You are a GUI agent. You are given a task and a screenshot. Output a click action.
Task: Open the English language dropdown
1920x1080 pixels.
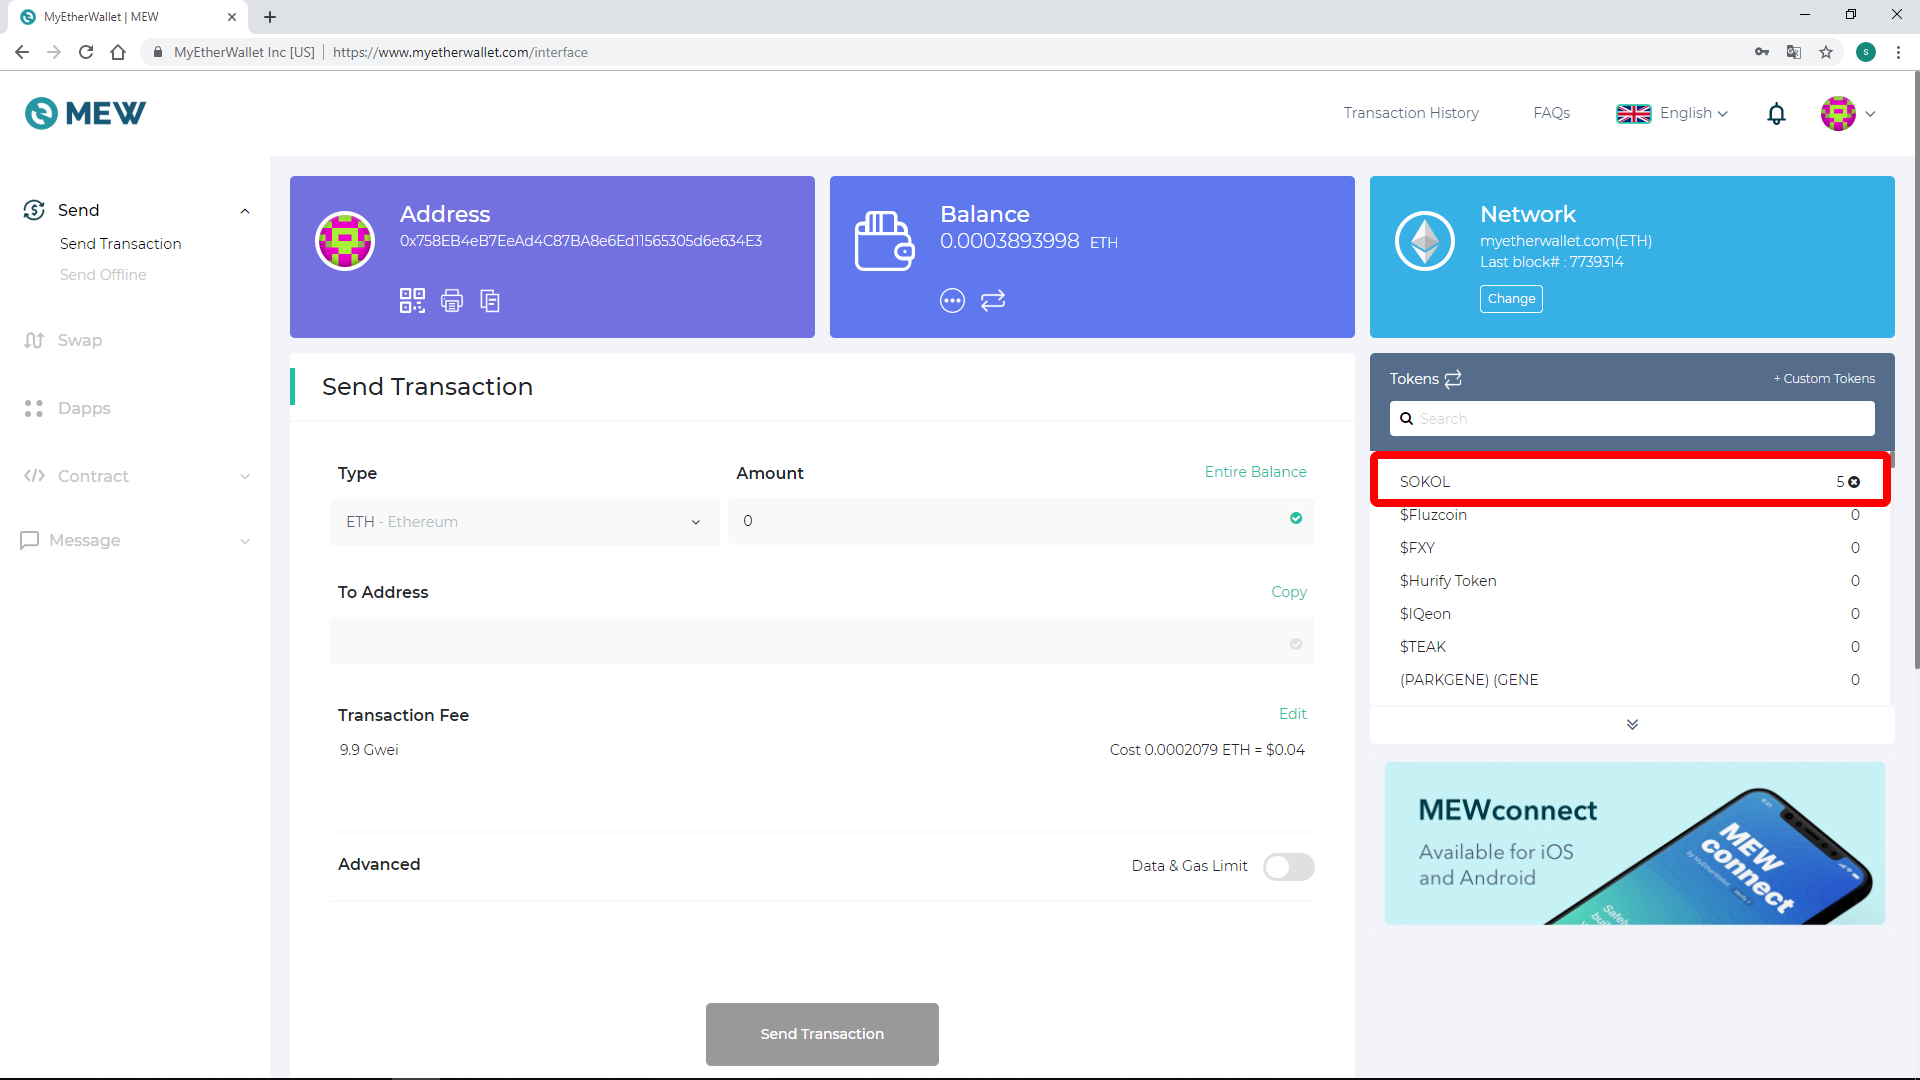1672,113
